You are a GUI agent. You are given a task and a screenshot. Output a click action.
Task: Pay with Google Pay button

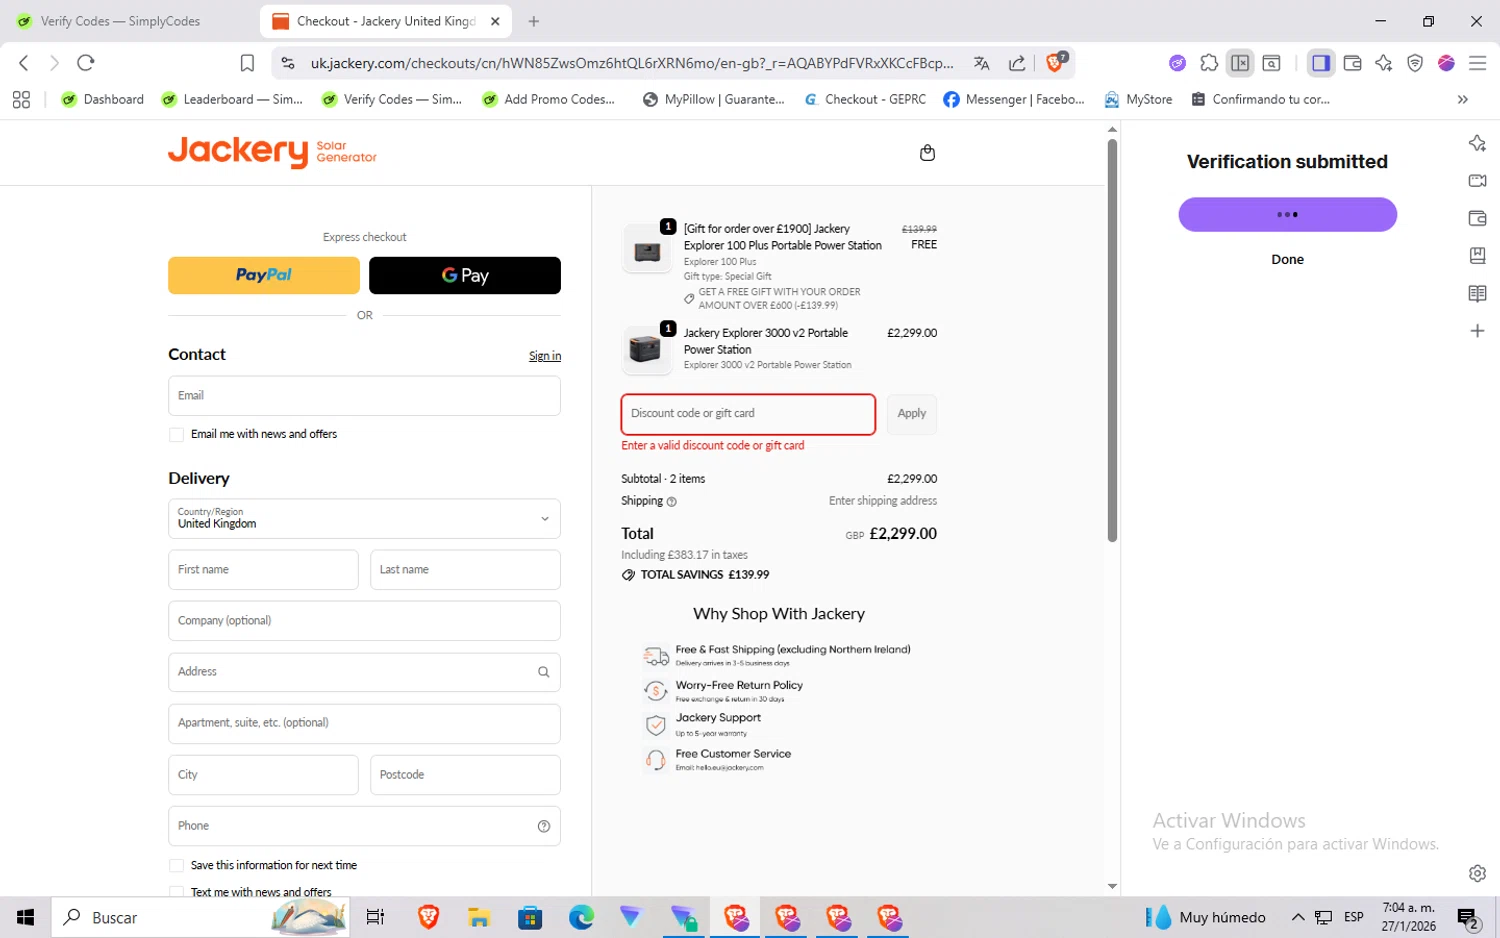click(465, 275)
